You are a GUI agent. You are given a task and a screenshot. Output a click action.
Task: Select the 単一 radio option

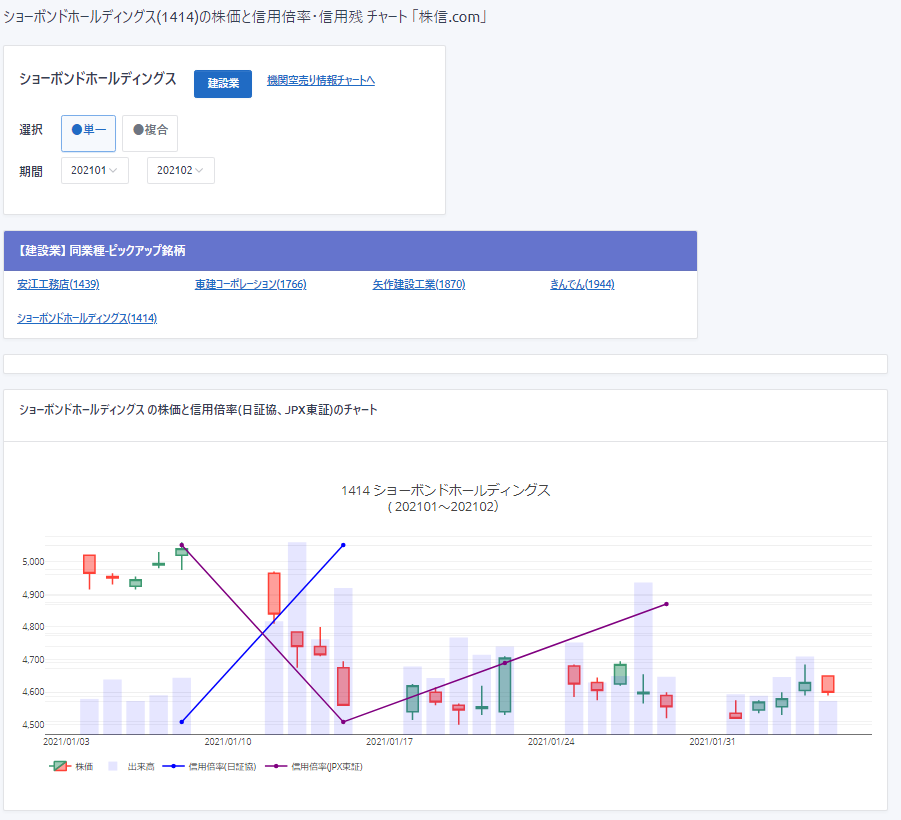[x=89, y=130]
